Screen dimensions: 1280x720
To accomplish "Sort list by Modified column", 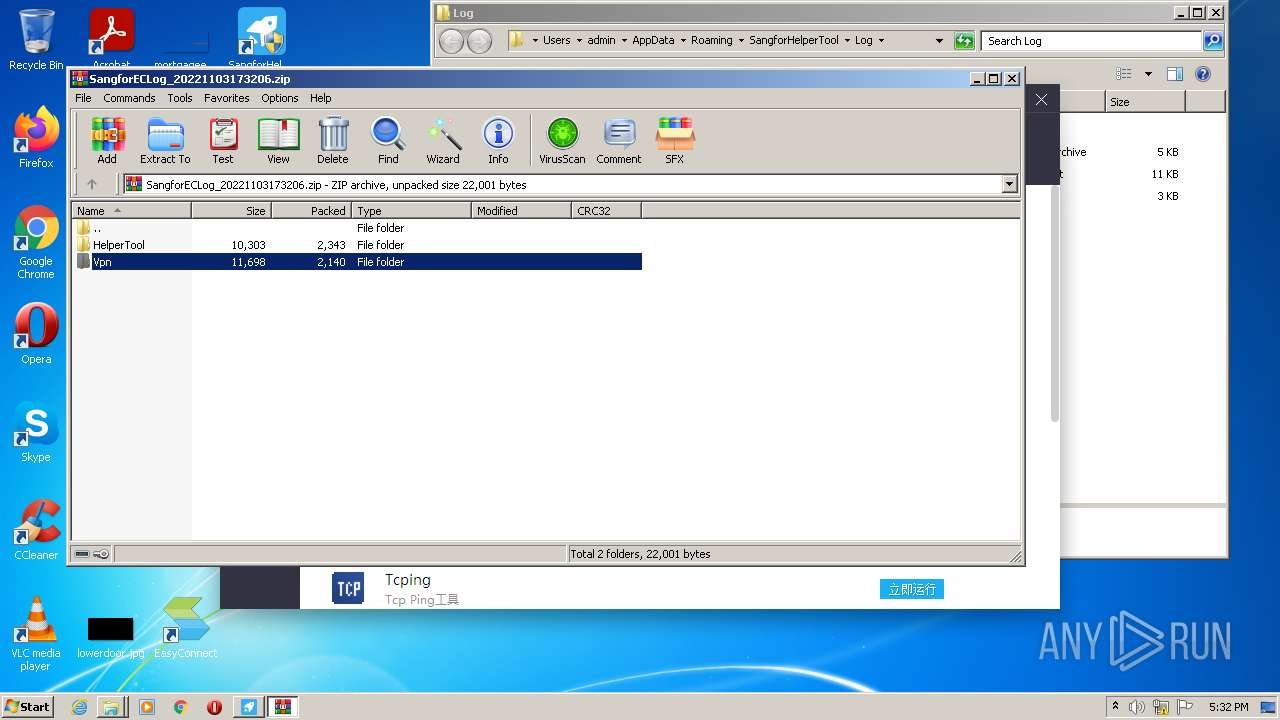I will (521, 211).
